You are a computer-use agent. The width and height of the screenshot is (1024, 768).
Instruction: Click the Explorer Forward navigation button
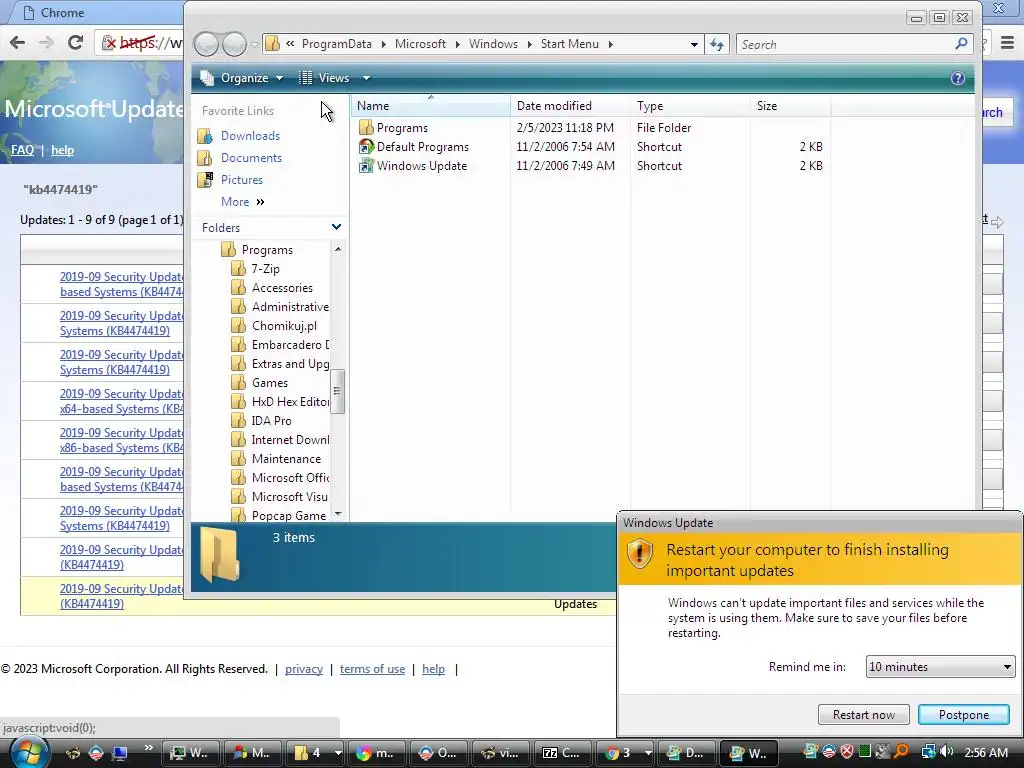[234, 44]
